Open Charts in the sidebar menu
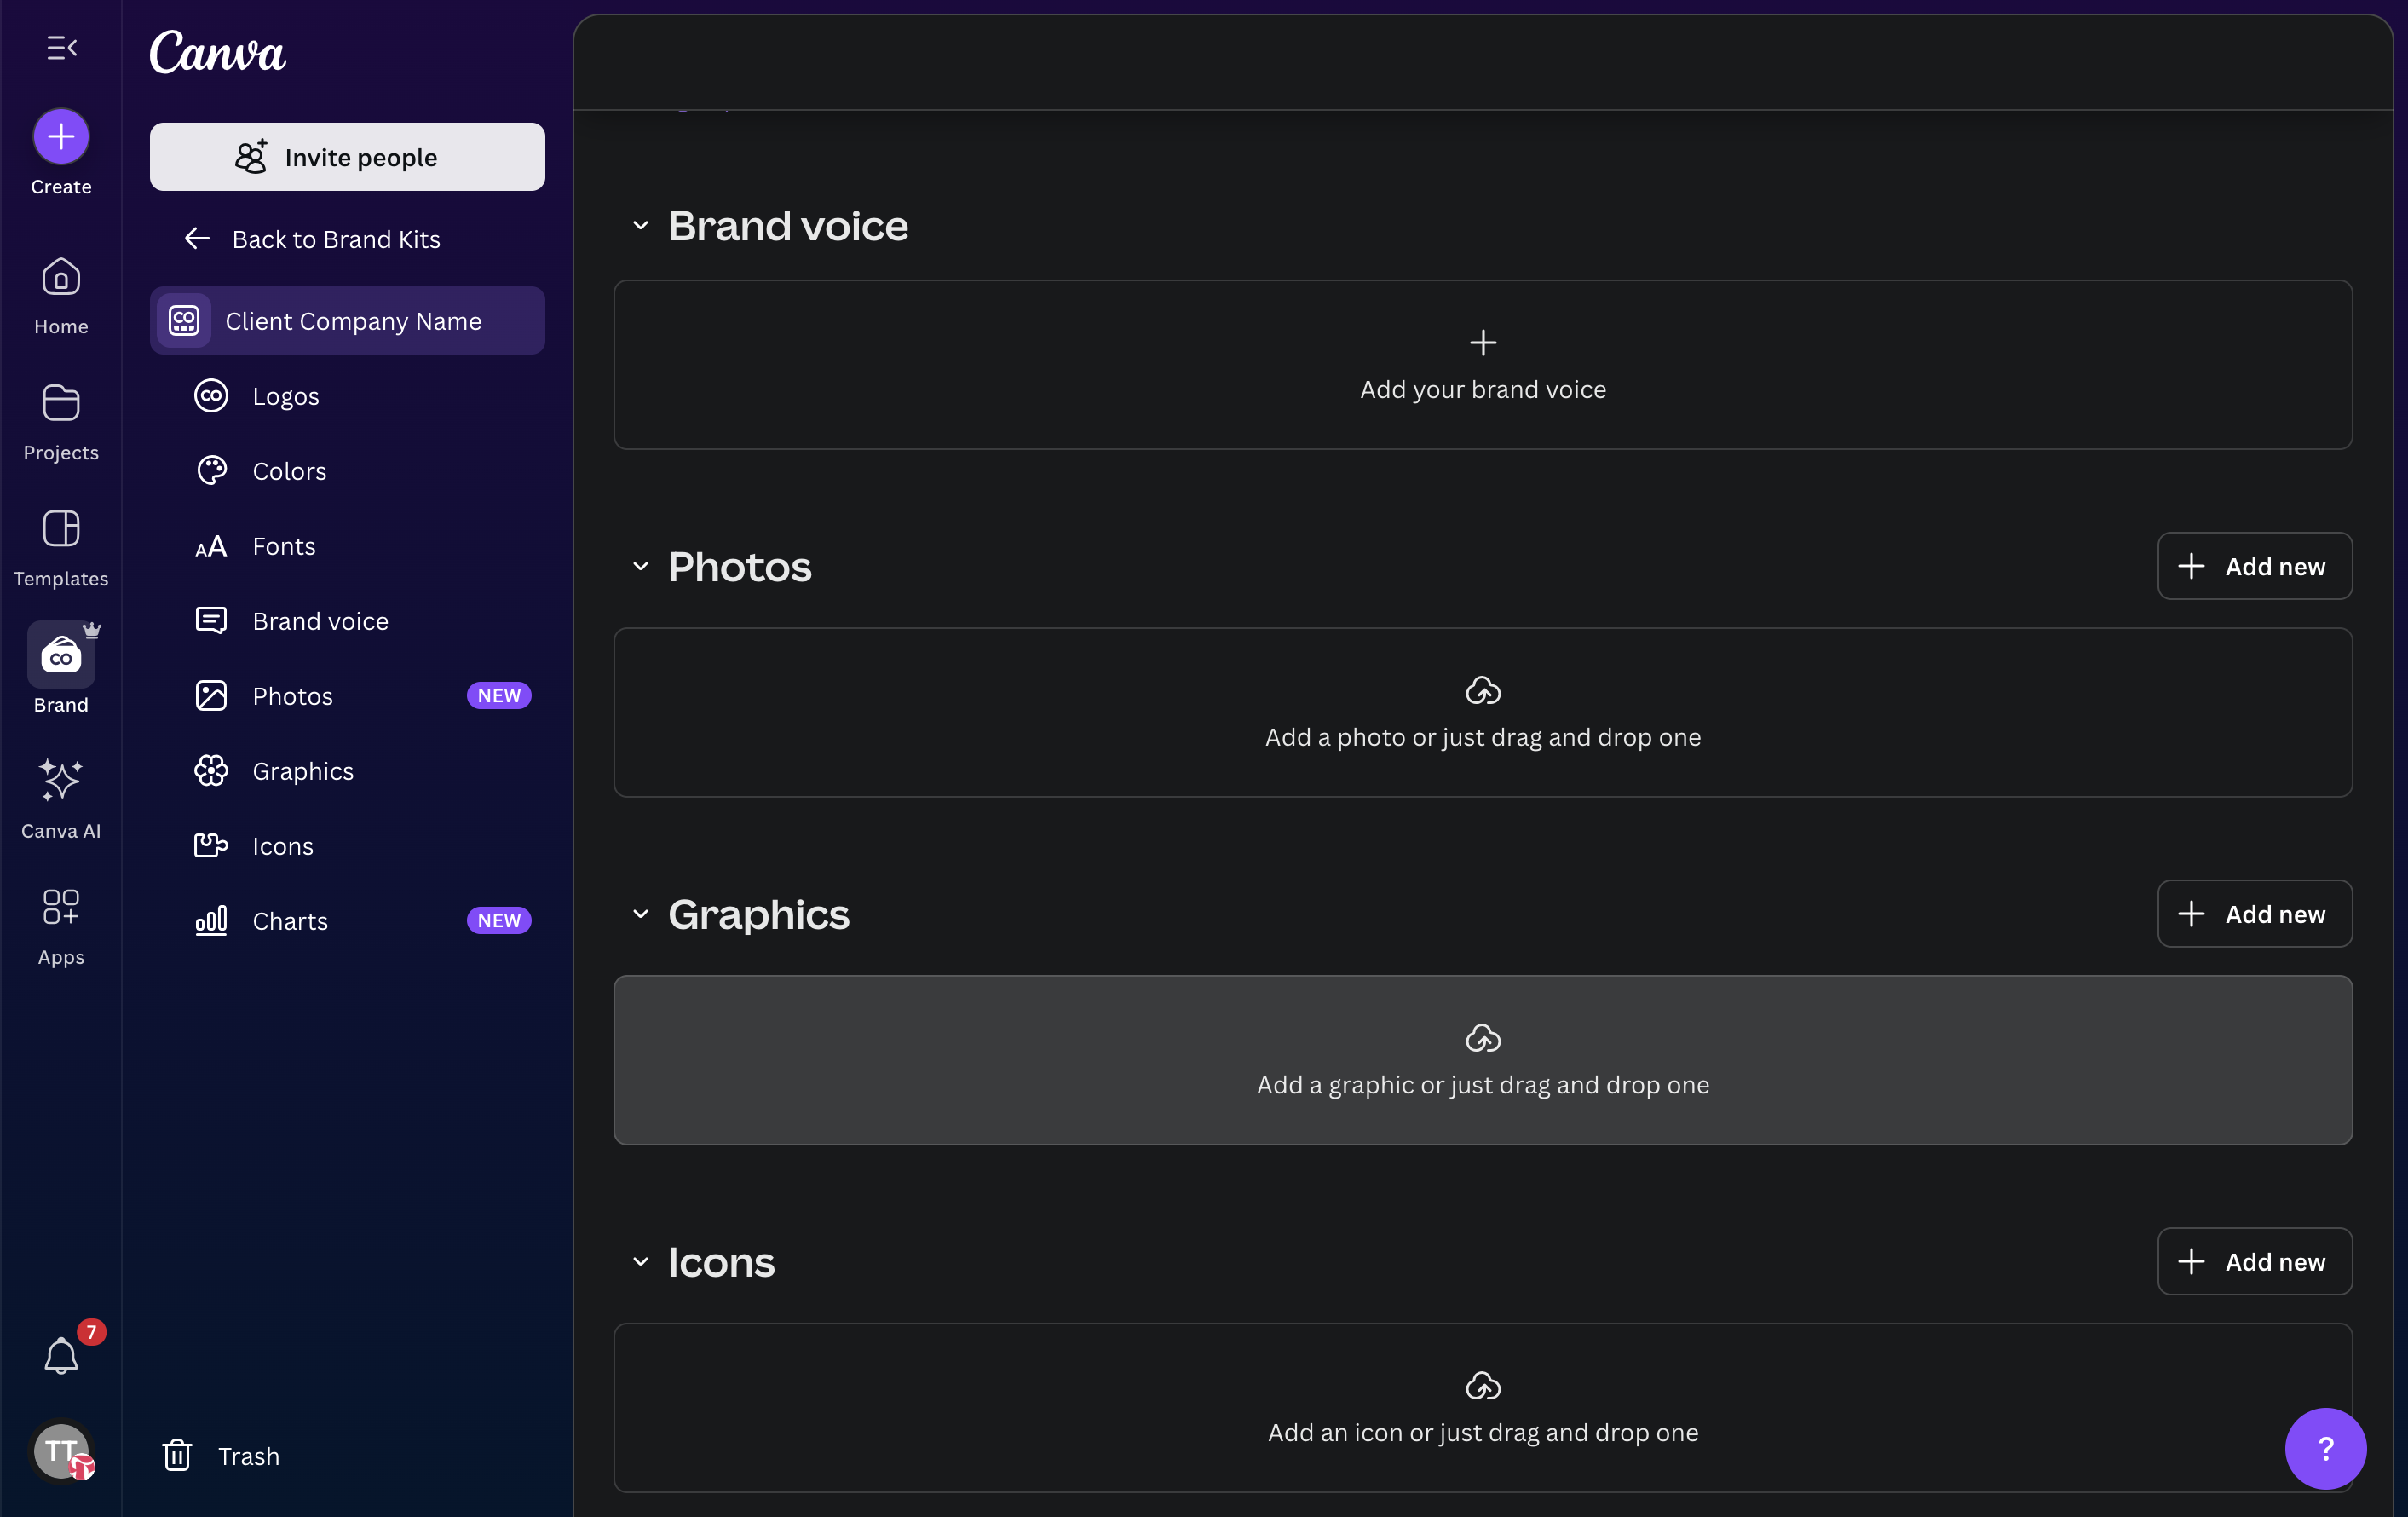 point(347,921)
